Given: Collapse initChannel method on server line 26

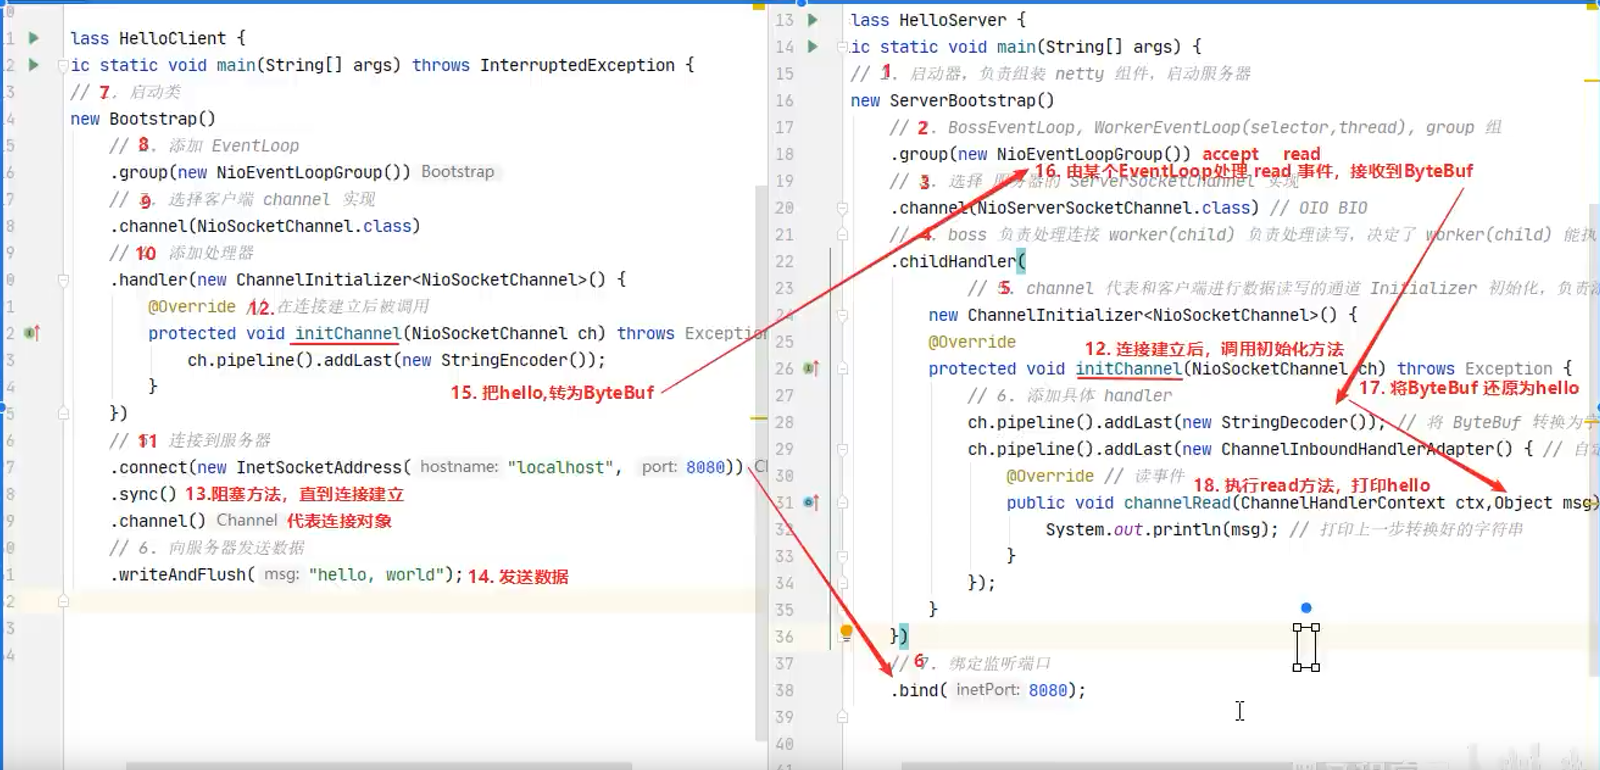Looking at the screenshot, I should (x=842, y=369).
